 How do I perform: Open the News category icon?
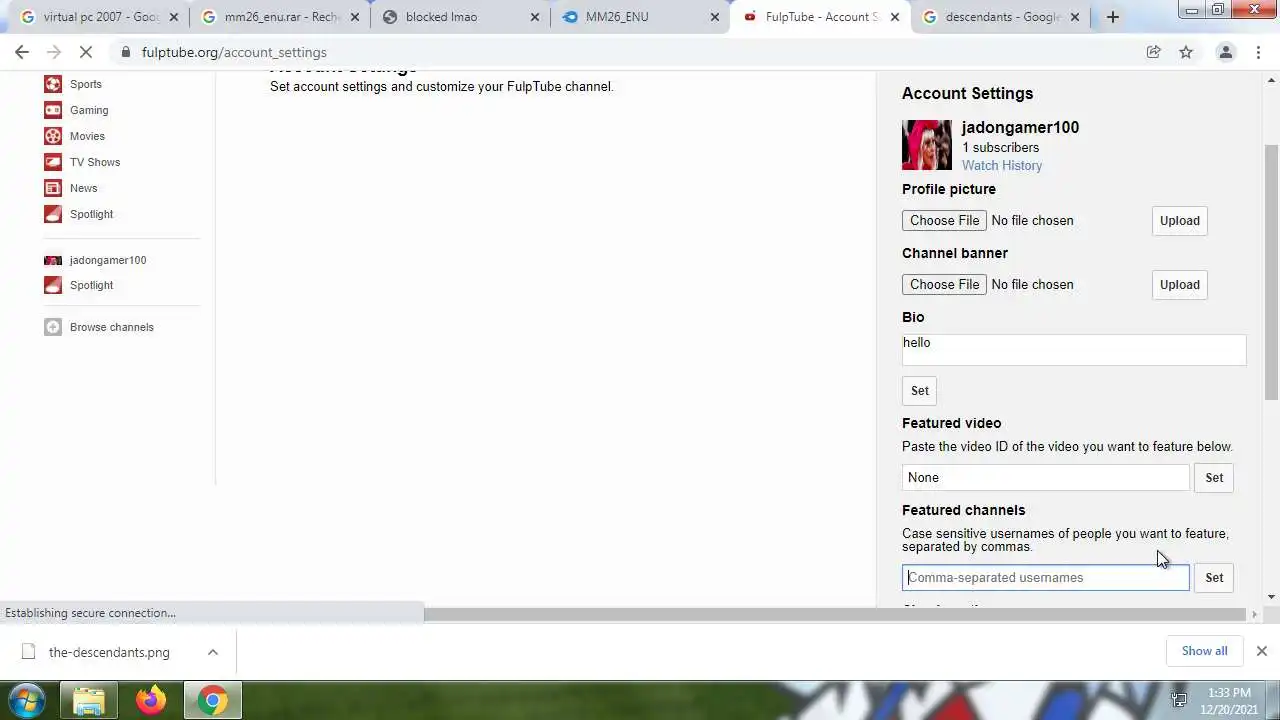click(53, 188)
